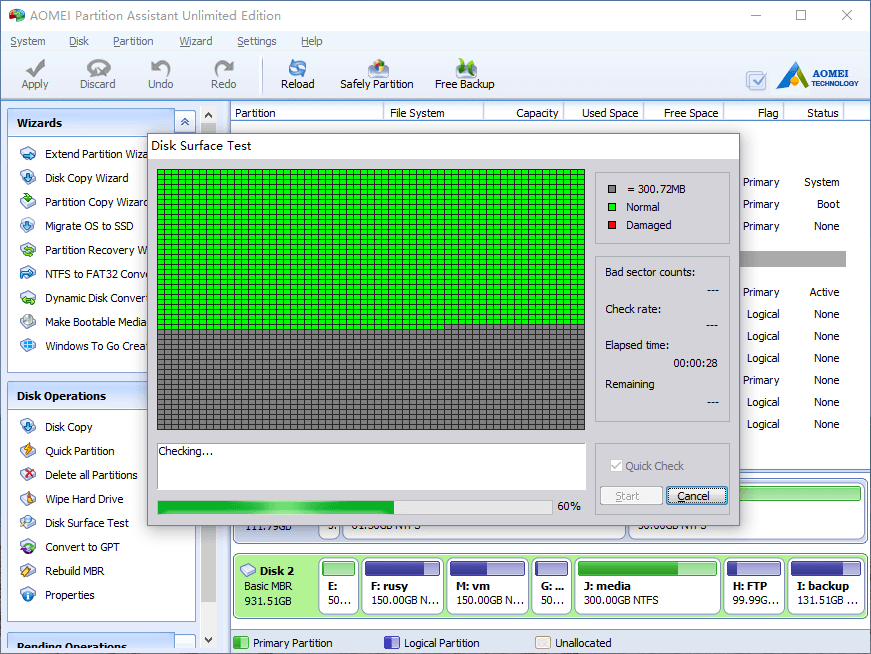Open the Help menu
The height and width of the screenshot is (654, 871).
tap(312, 41)
